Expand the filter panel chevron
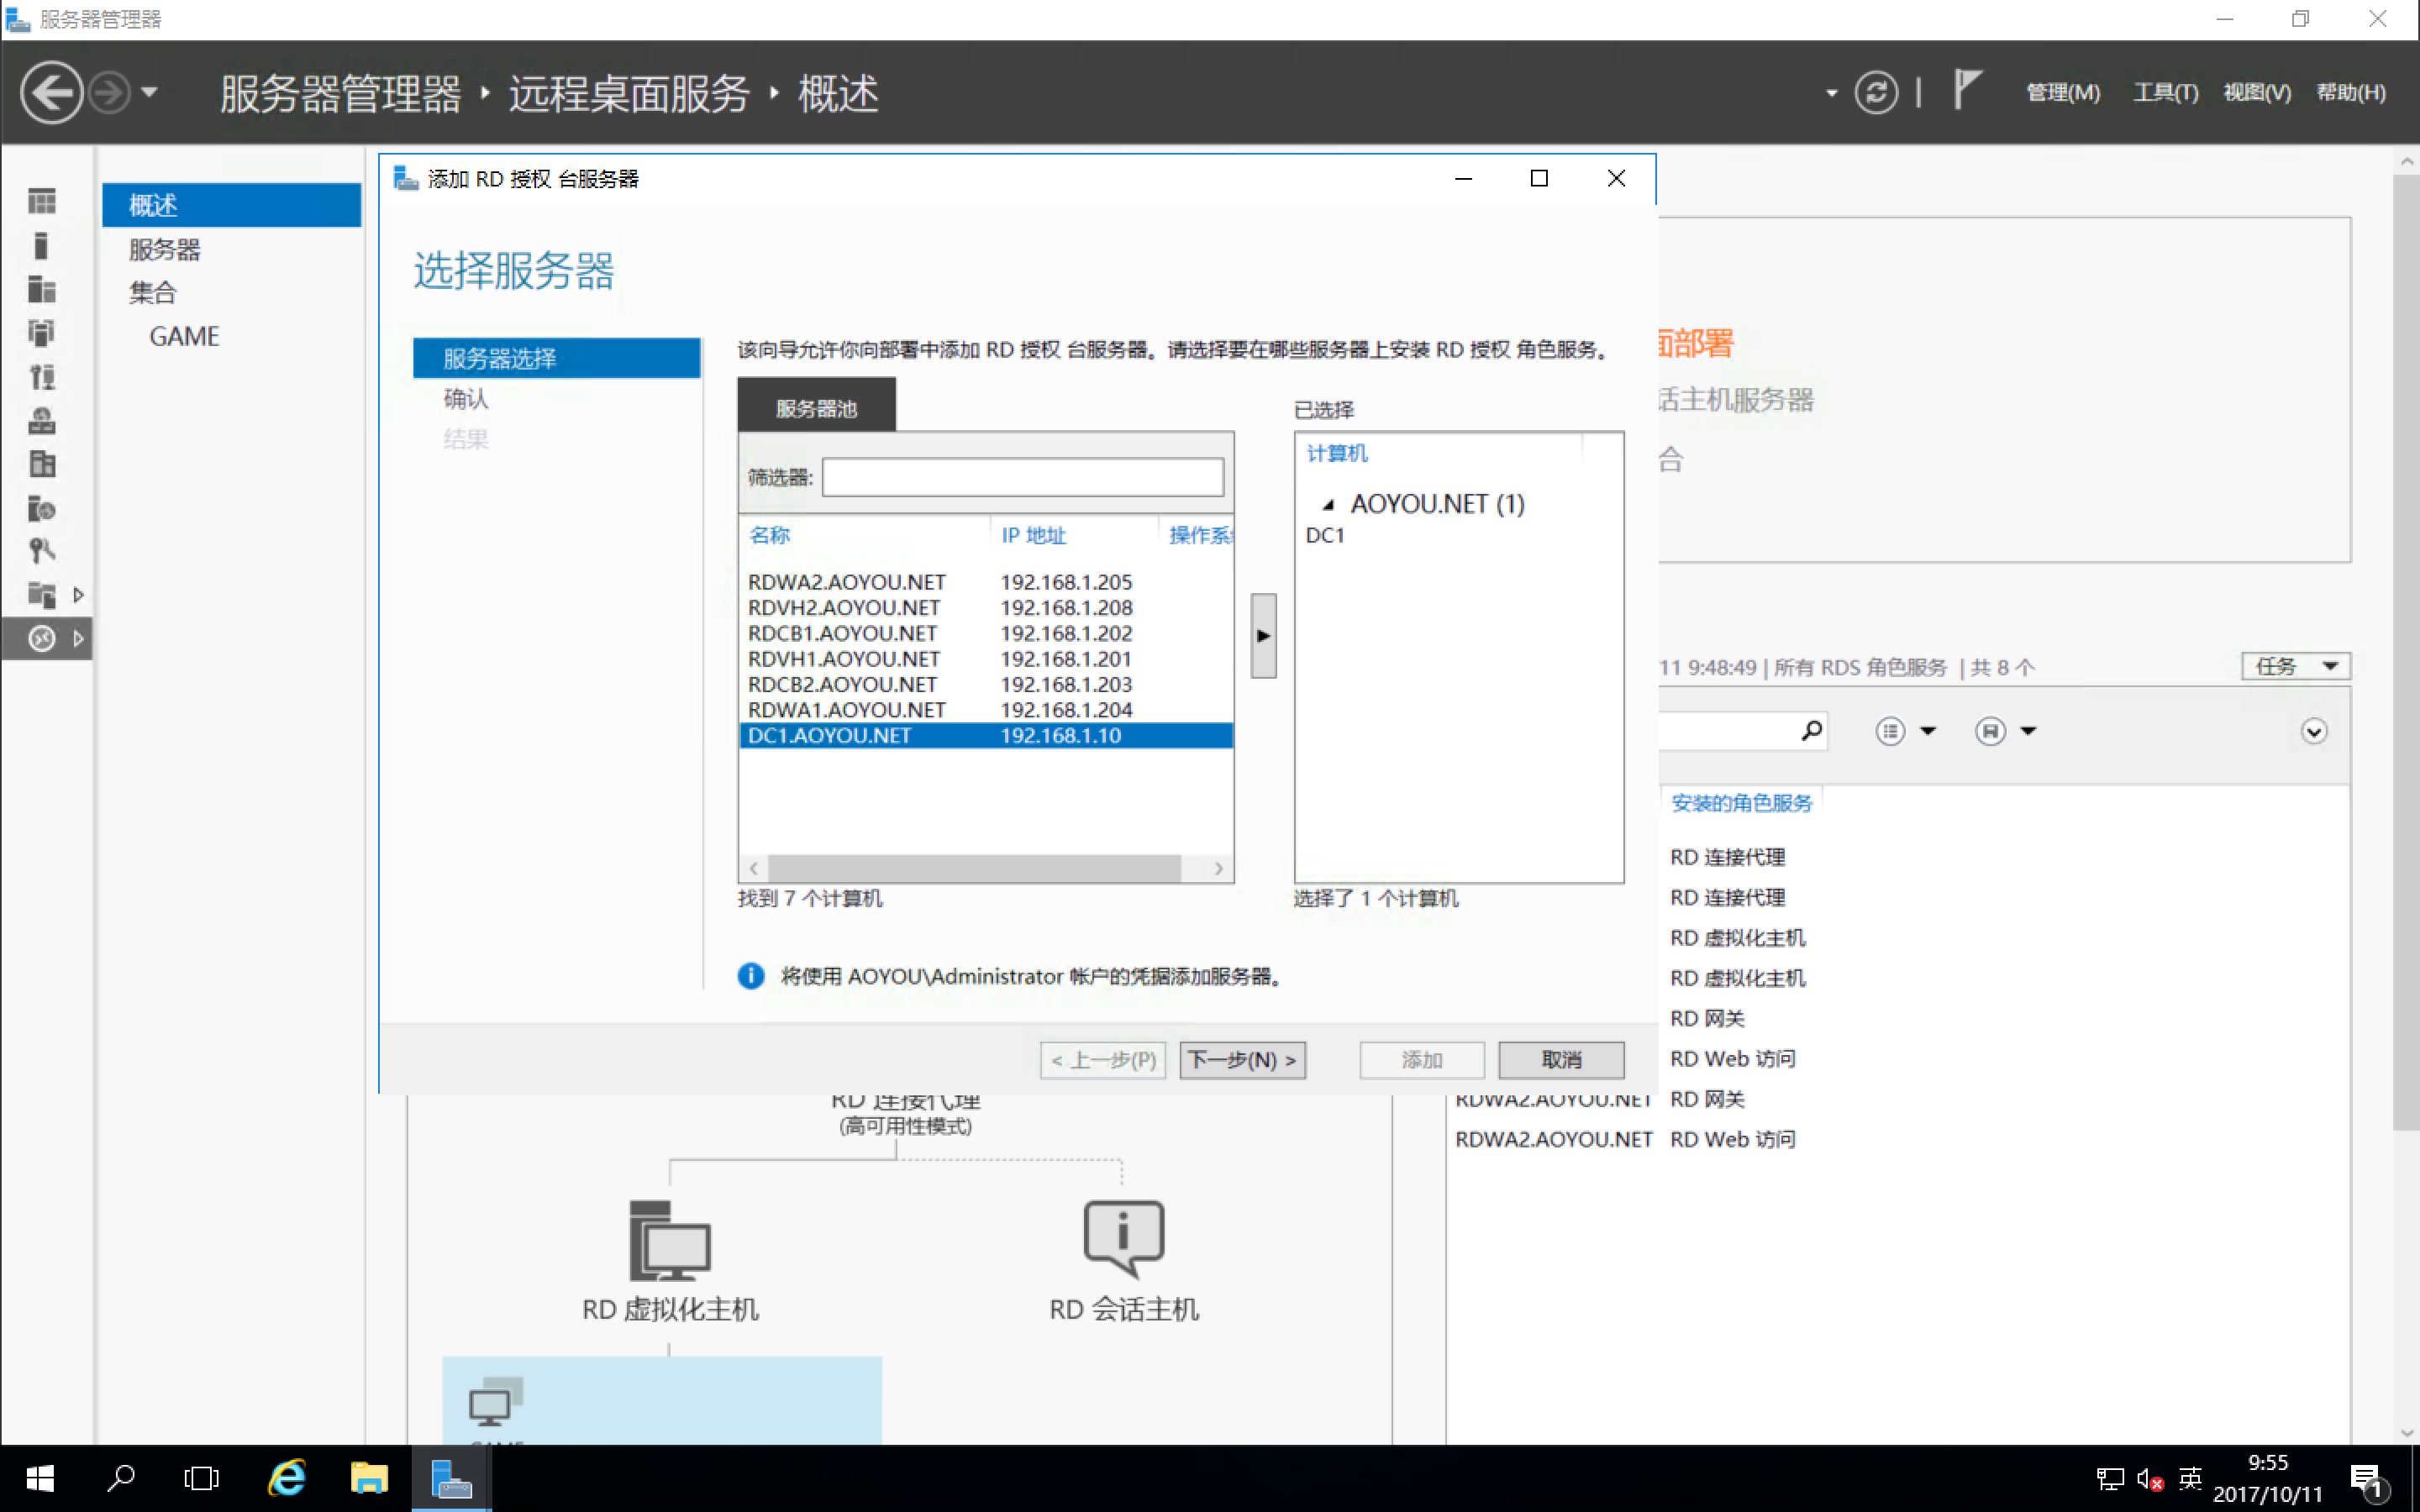 2313,731
